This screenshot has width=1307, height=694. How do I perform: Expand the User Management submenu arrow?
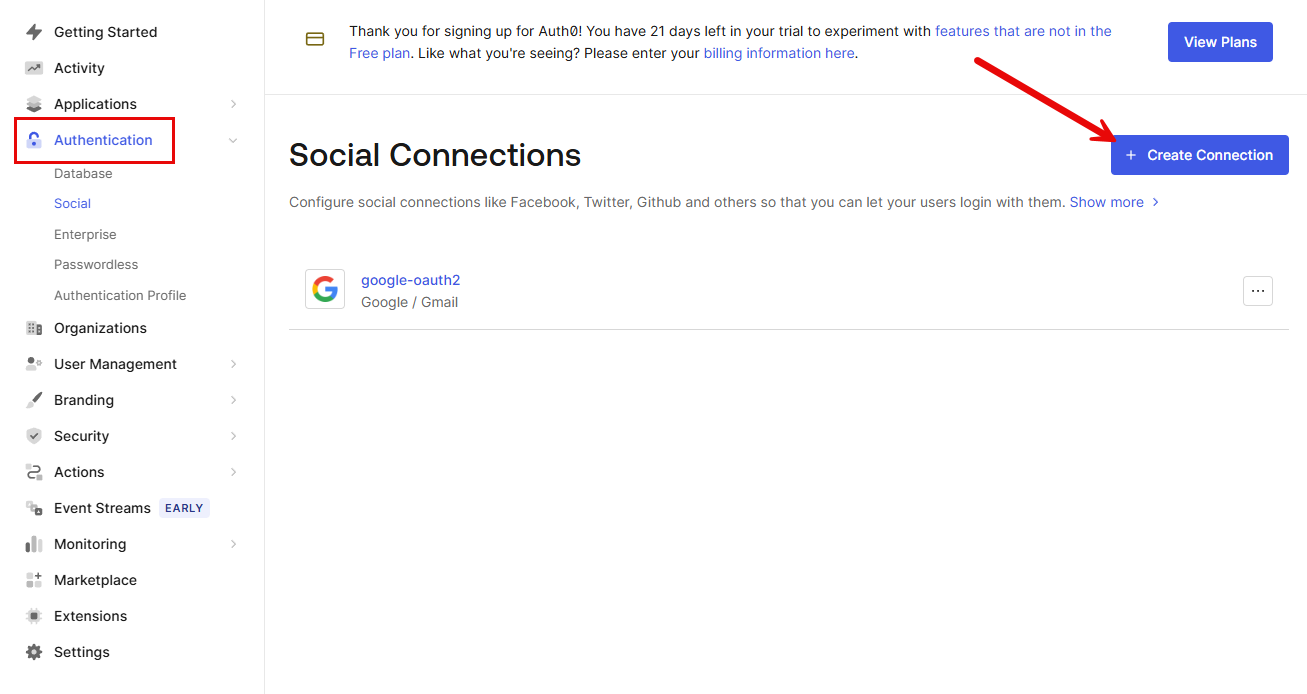(x=233, y=364)
